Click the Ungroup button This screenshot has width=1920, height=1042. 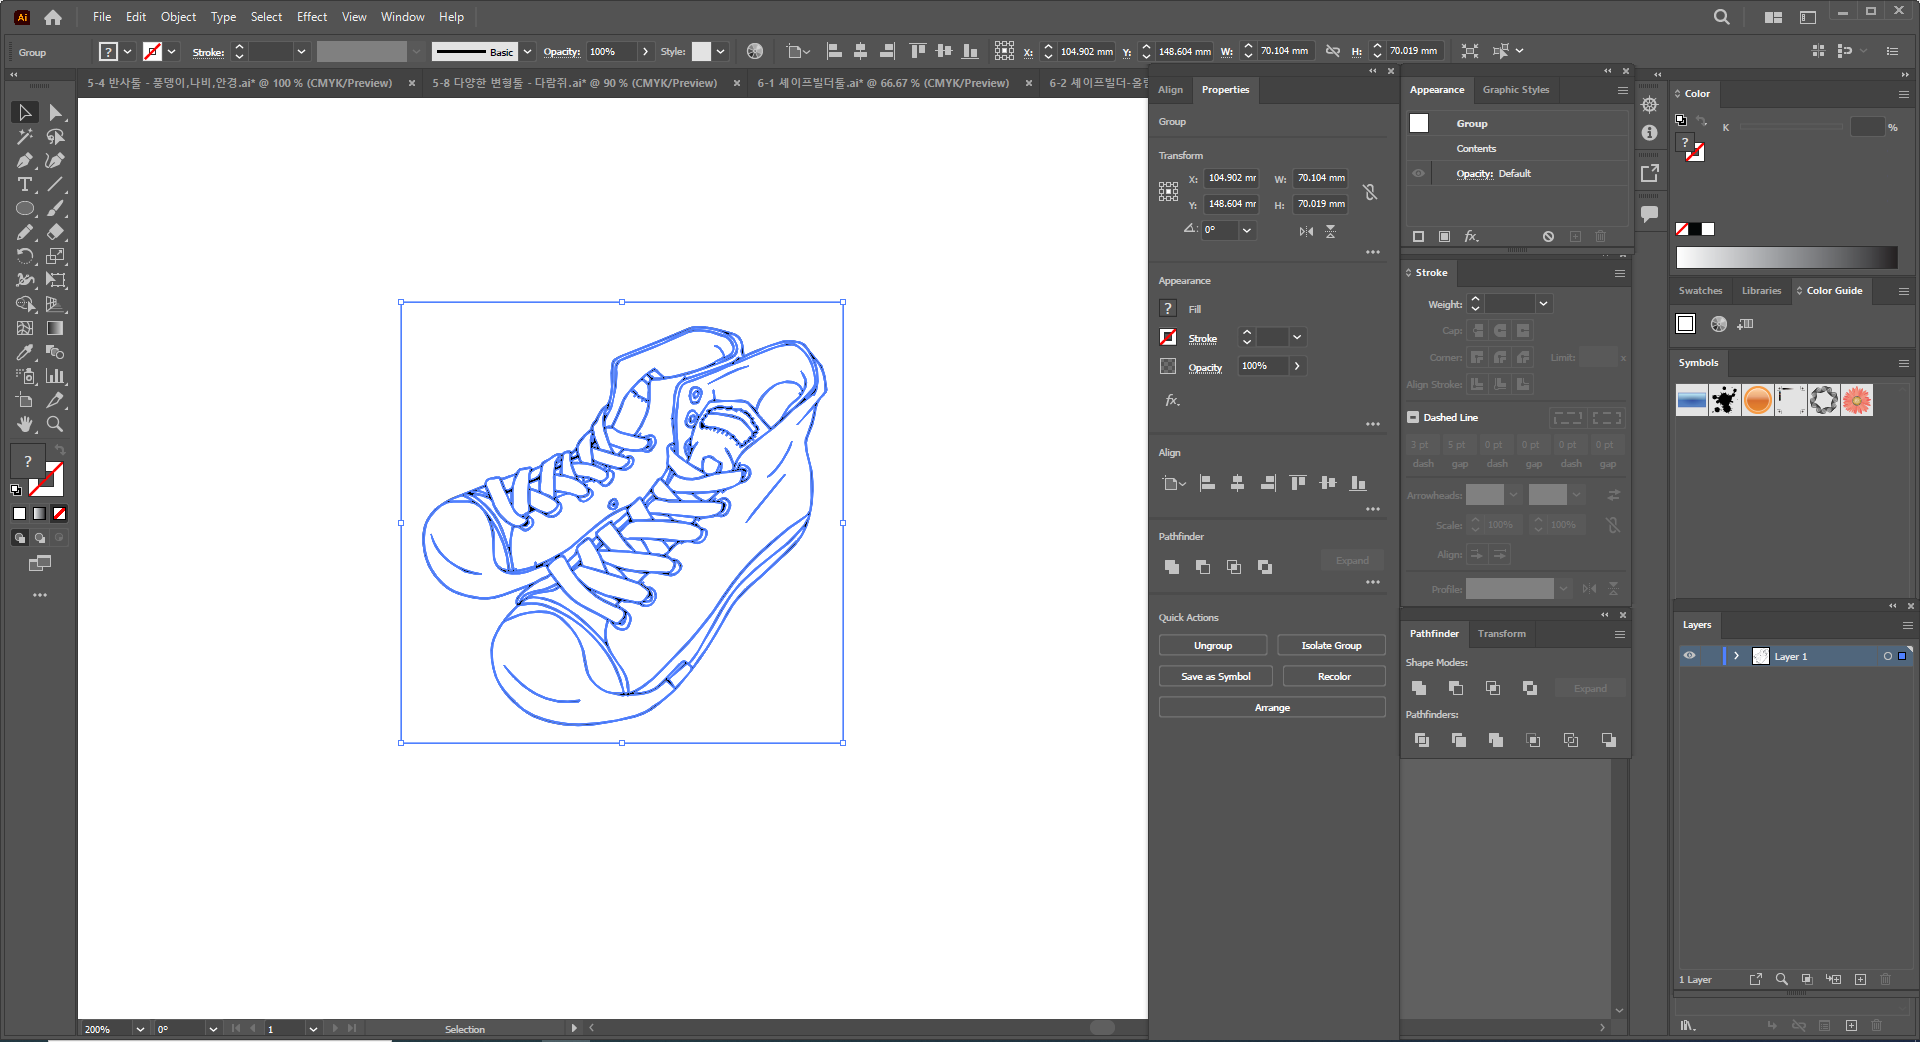tap(1213, 646)
